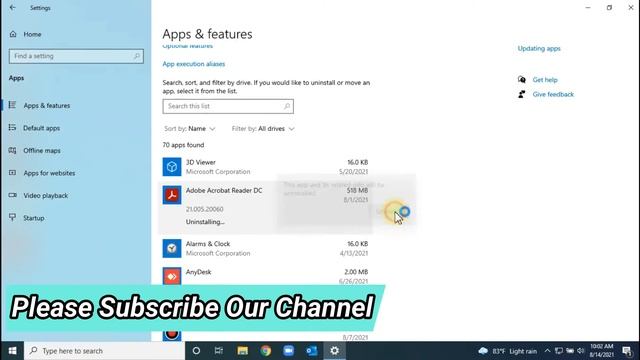This screenshot has height=360, width=640.
Task: Open the Updating apps link
Action: (x=539, y=49)
